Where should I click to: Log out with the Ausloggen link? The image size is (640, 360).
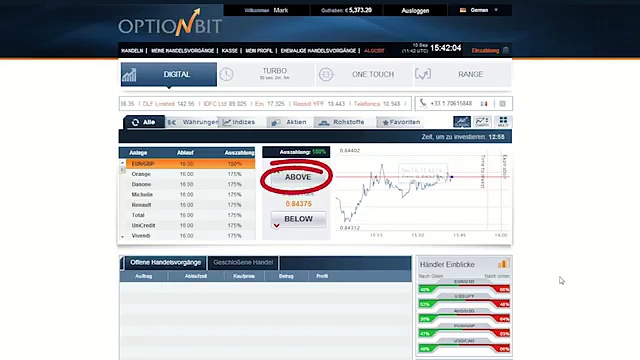pos(415,11)
